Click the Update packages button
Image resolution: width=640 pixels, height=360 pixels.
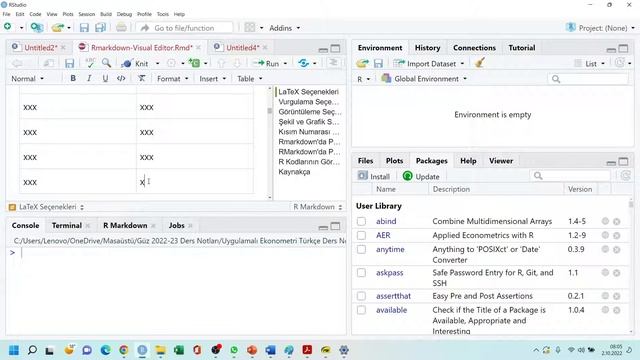point(421,176)
